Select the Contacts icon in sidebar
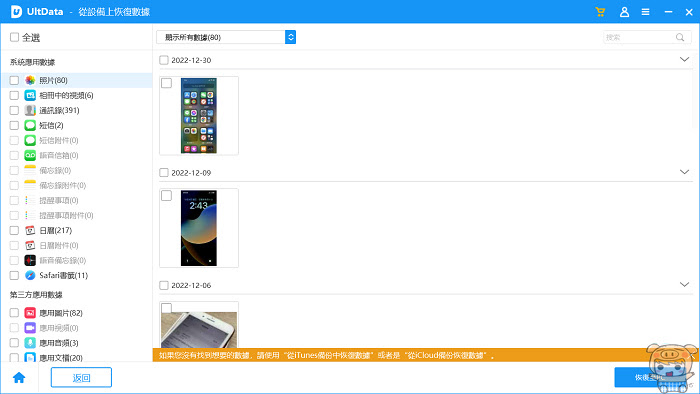 pyautogui.click(x=30, y=110)
